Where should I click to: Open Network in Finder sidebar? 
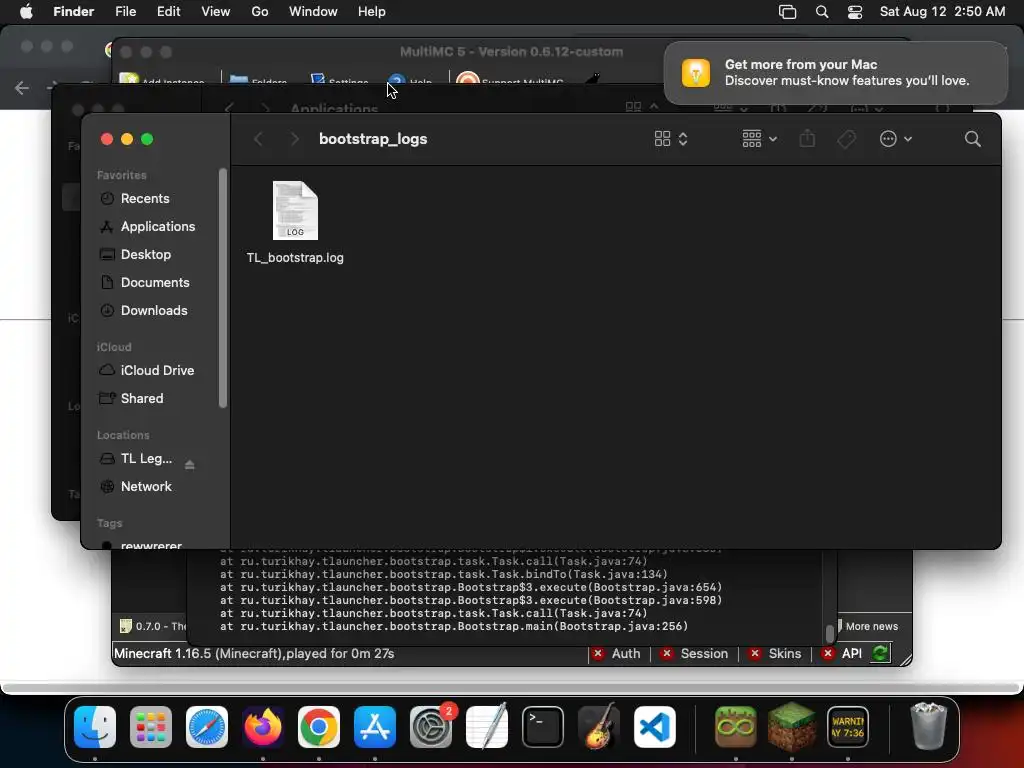tap(146, 487)
